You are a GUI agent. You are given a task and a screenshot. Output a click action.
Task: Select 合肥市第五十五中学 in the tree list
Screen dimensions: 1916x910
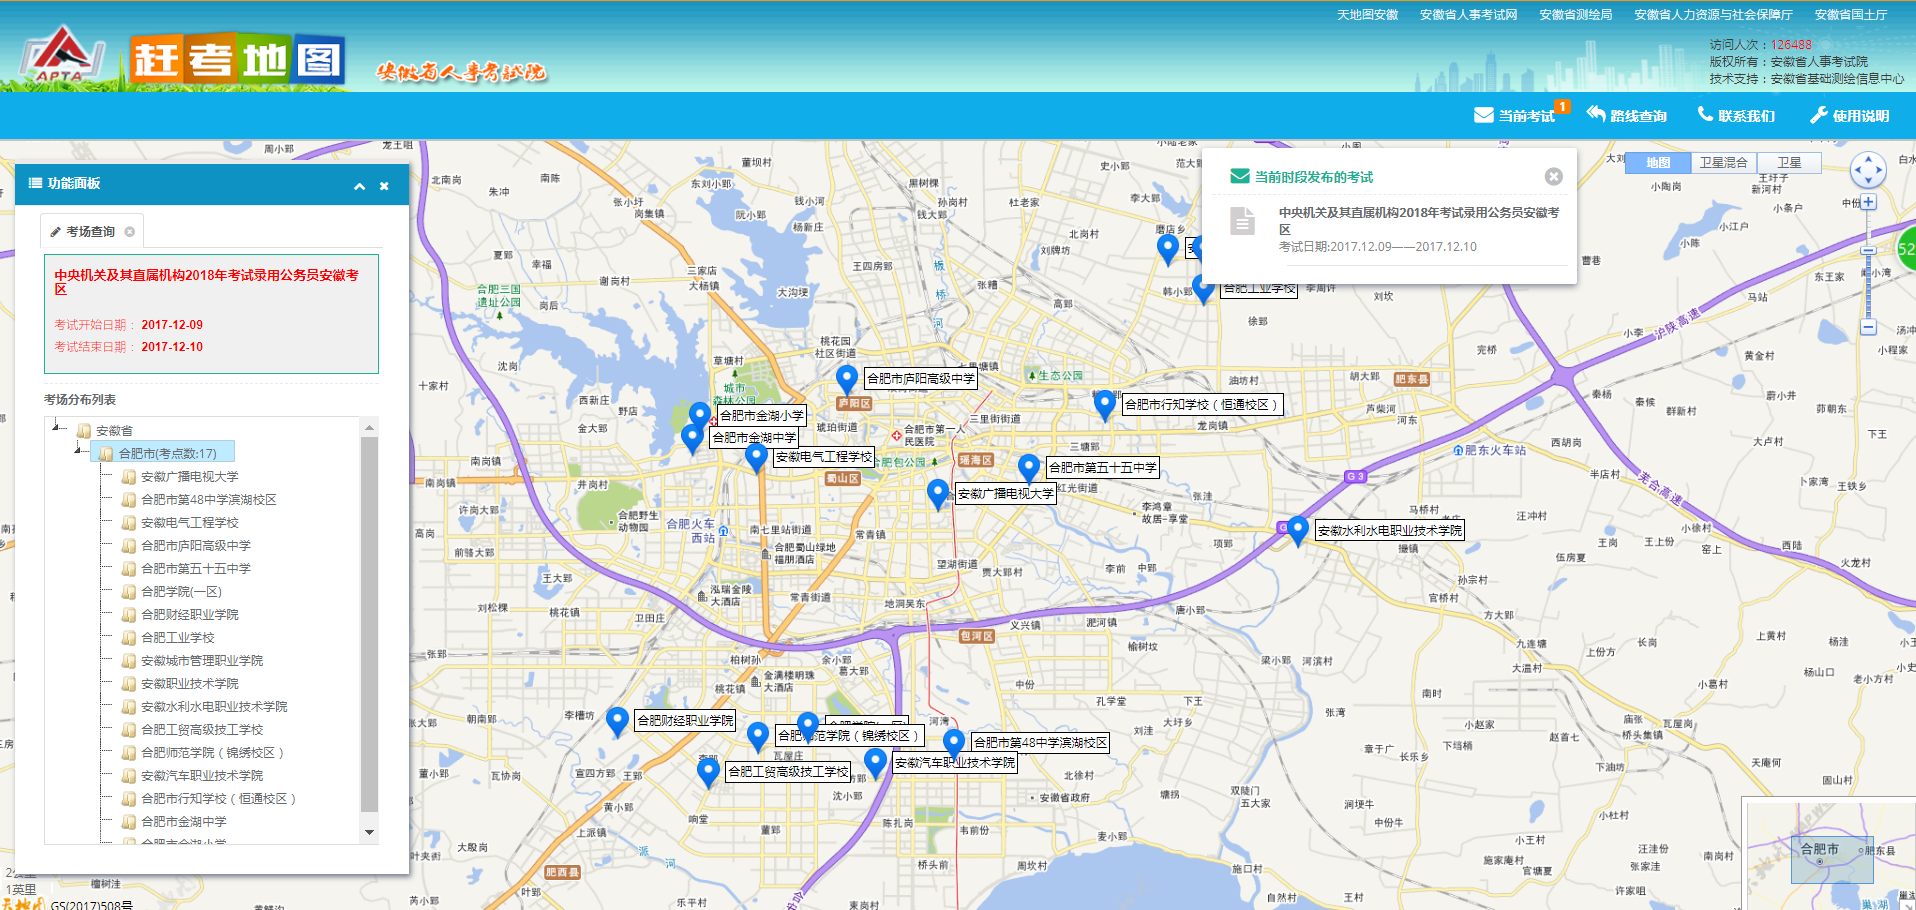coord(195,569)
